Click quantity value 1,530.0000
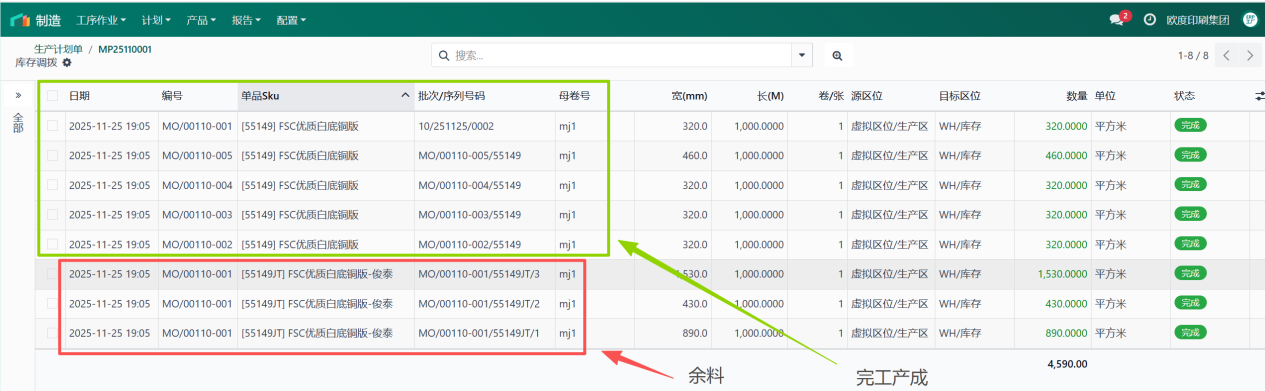1265x391 pixels. pos(1062,274)
